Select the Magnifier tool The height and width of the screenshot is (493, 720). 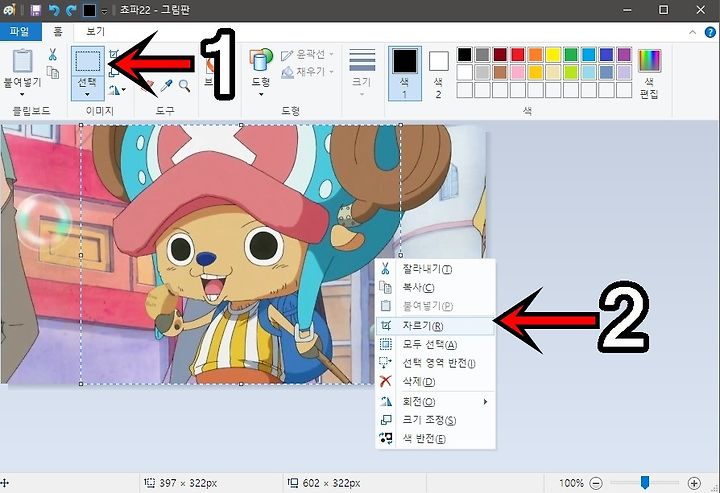[184, 86]
